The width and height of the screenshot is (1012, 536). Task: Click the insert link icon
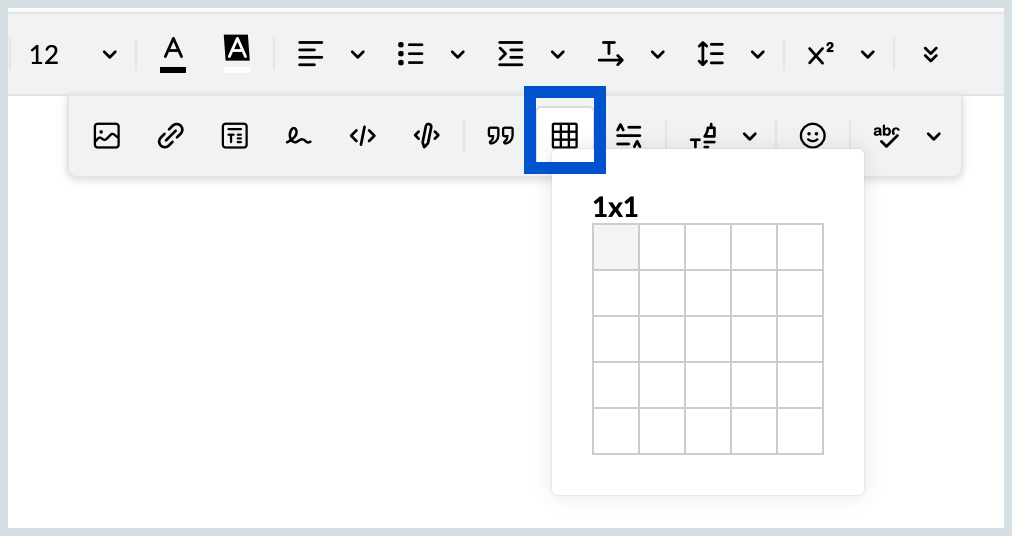170,136
